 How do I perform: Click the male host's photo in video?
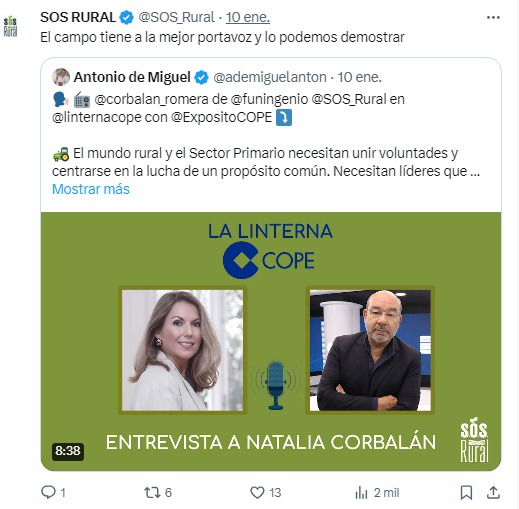[370, 350]
